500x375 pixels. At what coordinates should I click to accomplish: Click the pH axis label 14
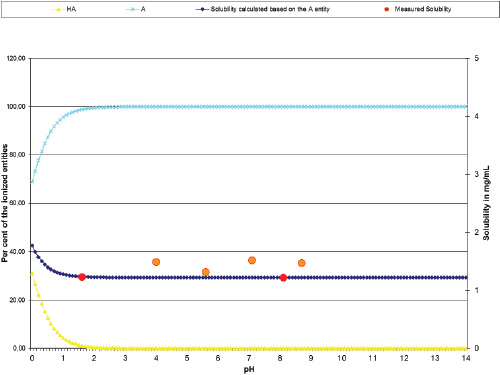click(466, 358)
